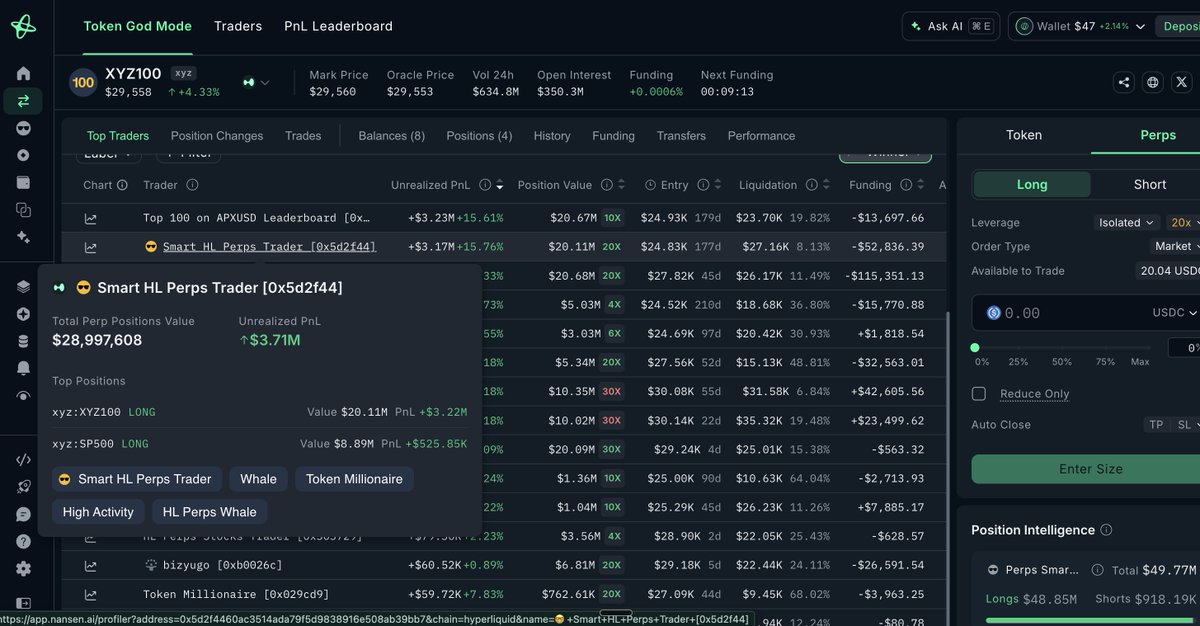Open the API code brackets icon
Image resolution: width=1200 pixels, height=626 pixels.
point(23,460)
